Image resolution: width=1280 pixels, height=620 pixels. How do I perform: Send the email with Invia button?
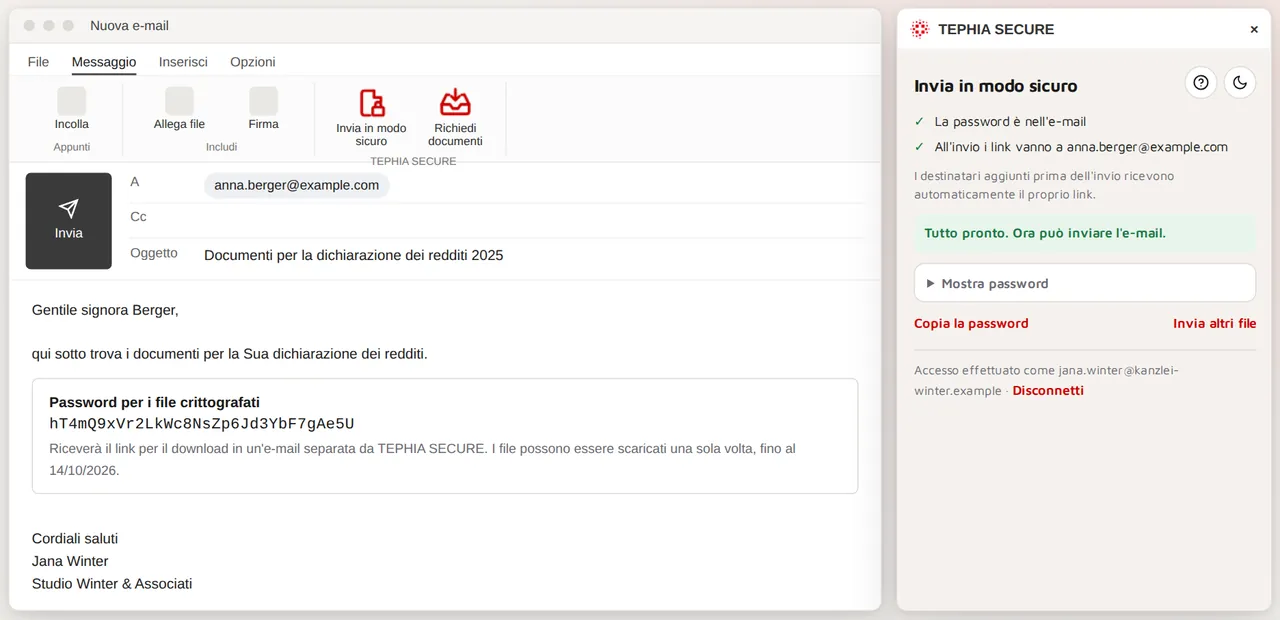[69, 221]
